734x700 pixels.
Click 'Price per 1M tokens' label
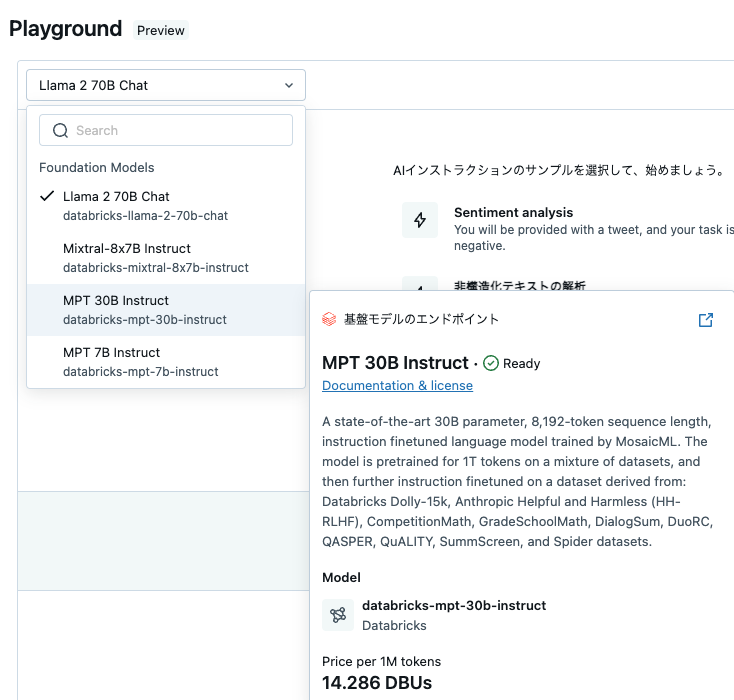pyautogui.click(x=382, y=662)
